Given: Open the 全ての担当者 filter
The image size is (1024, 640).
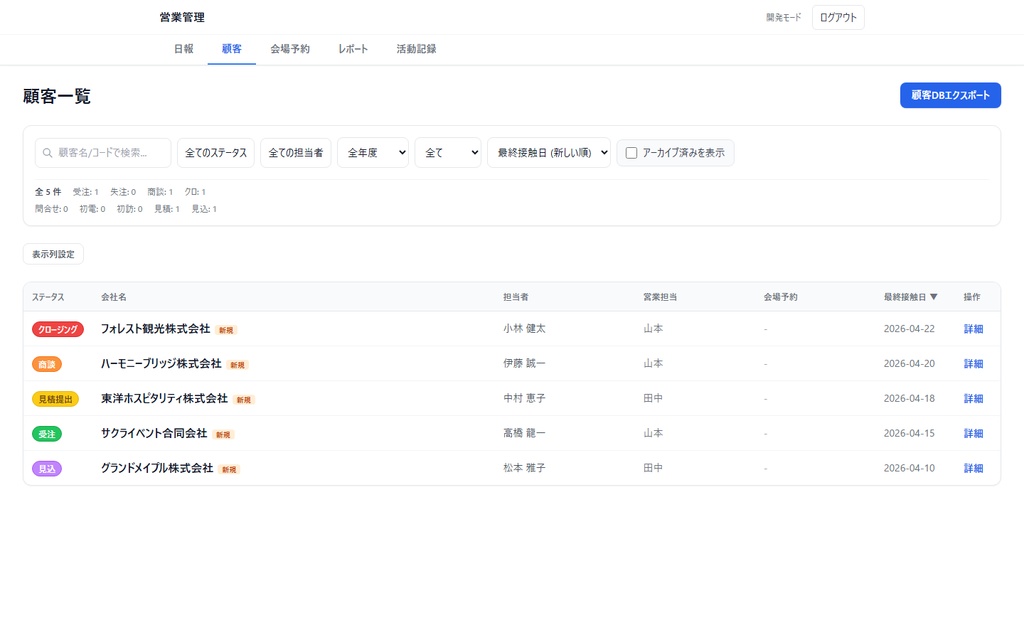Looking at the screenshot, I should tap(296, 152).
